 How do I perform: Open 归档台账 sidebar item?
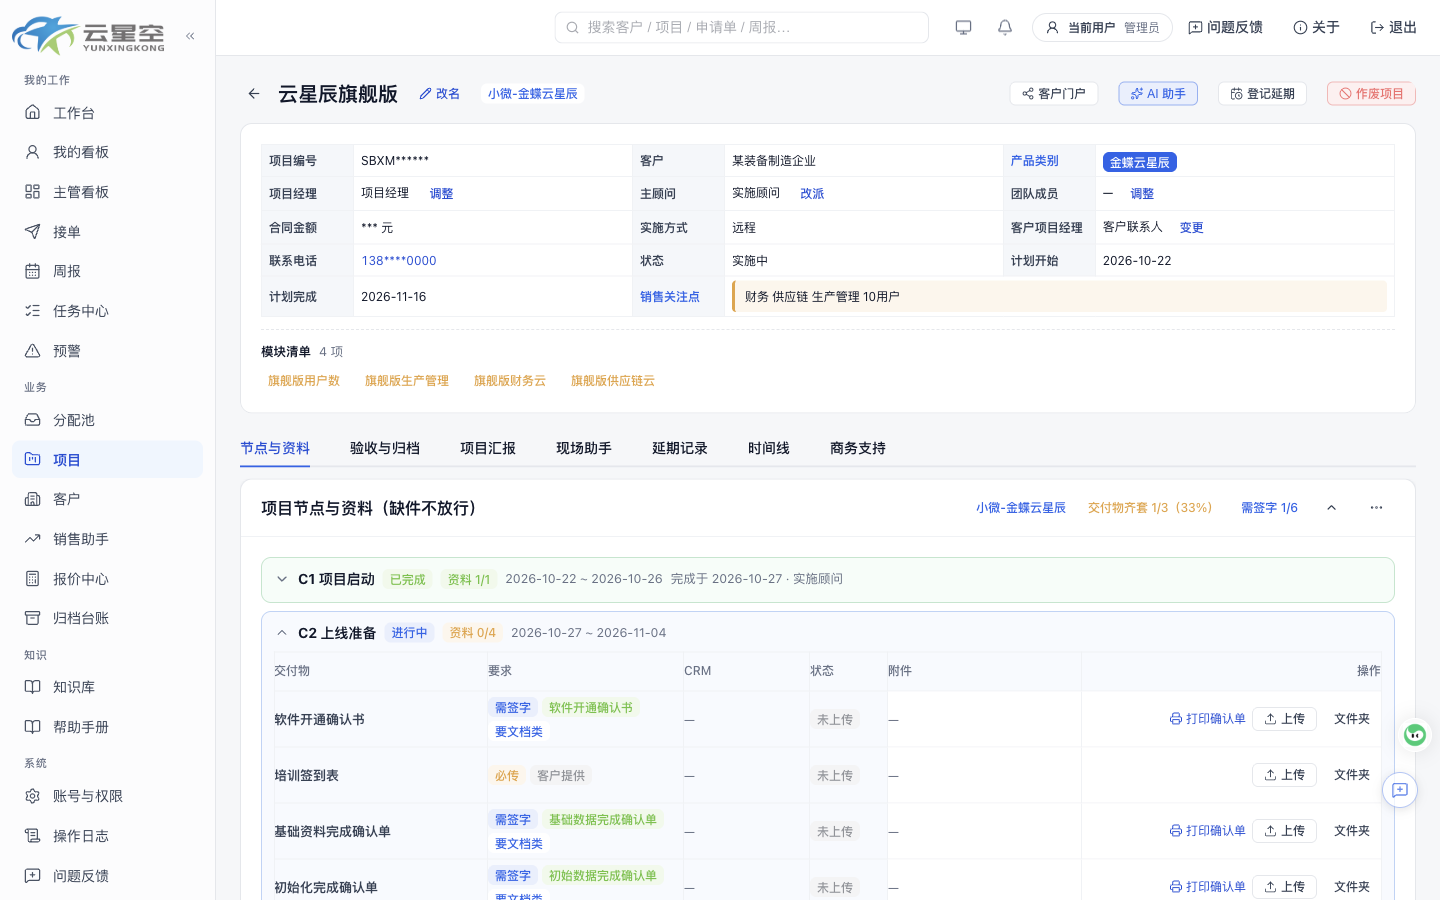[108, 618]
